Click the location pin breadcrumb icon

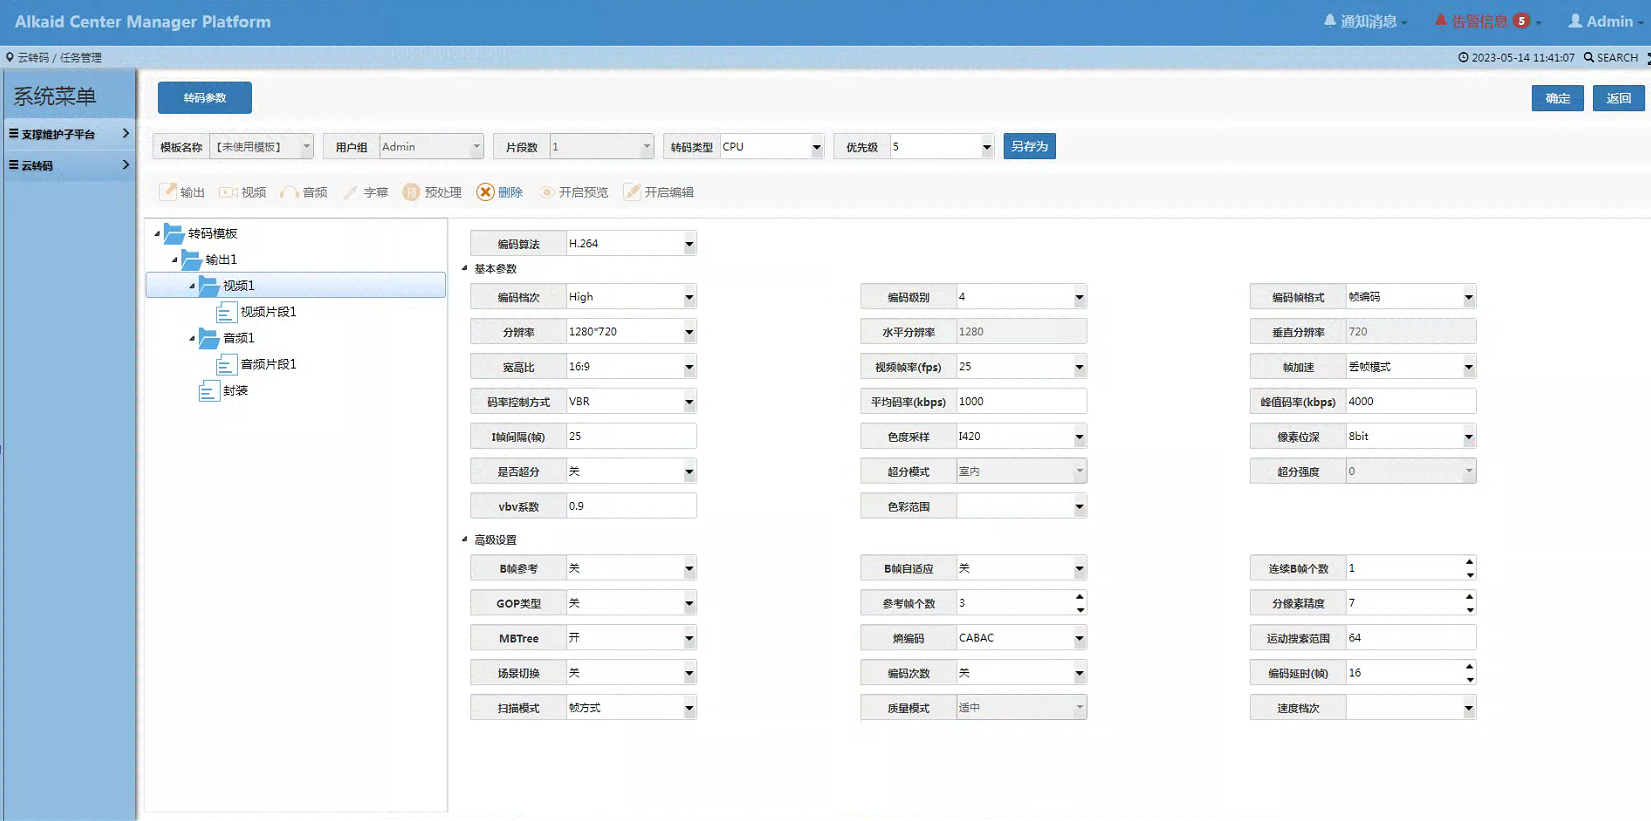click(x=10, y=57)
